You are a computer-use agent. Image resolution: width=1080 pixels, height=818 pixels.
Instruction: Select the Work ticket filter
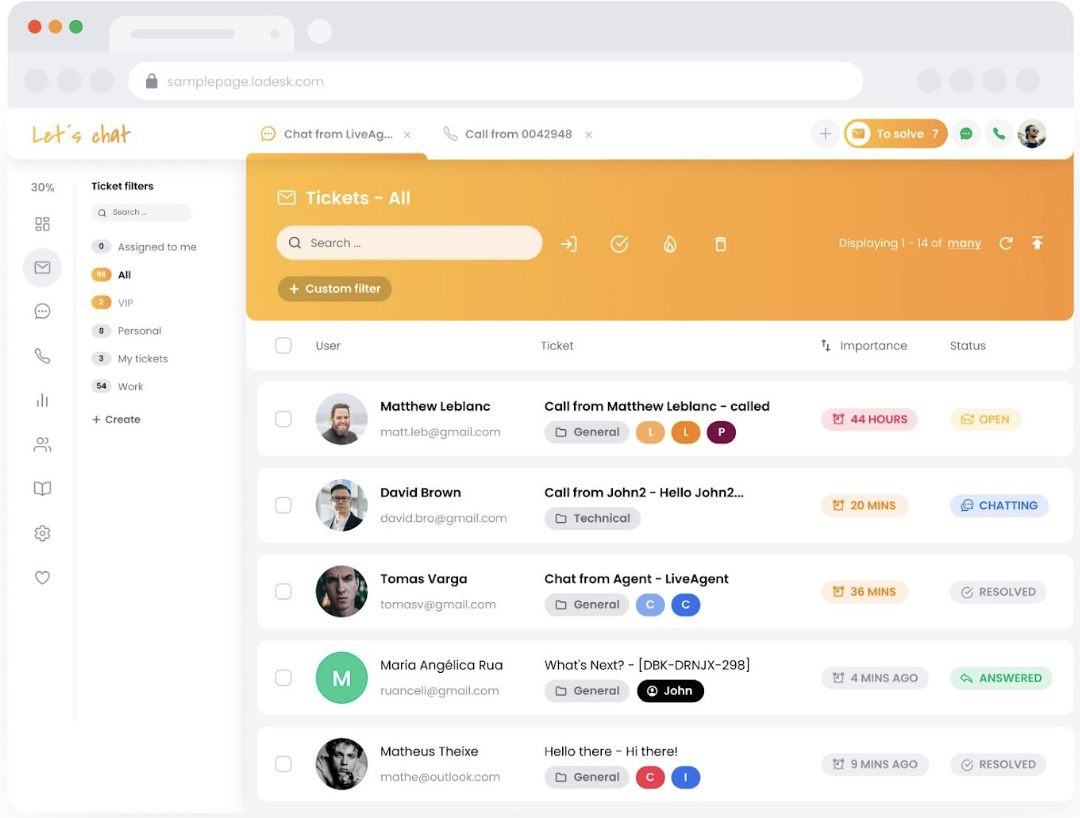(x=118, y=386)
